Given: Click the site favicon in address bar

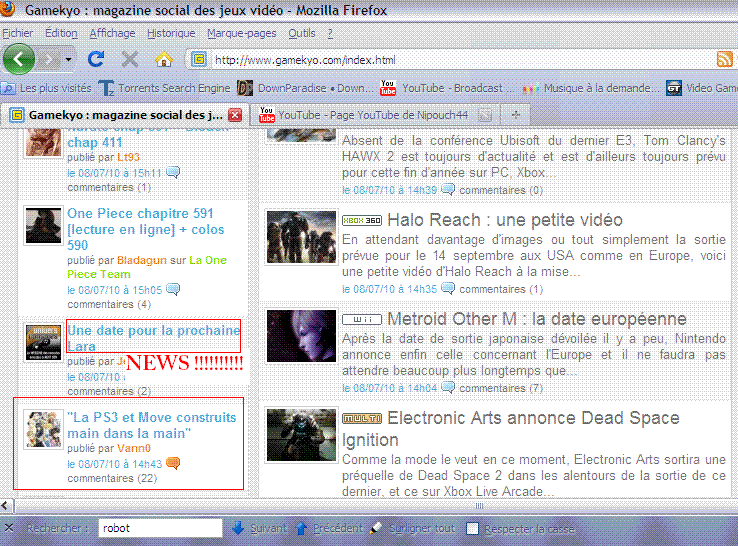Looking at the screenshot, I should coord(199,59).
